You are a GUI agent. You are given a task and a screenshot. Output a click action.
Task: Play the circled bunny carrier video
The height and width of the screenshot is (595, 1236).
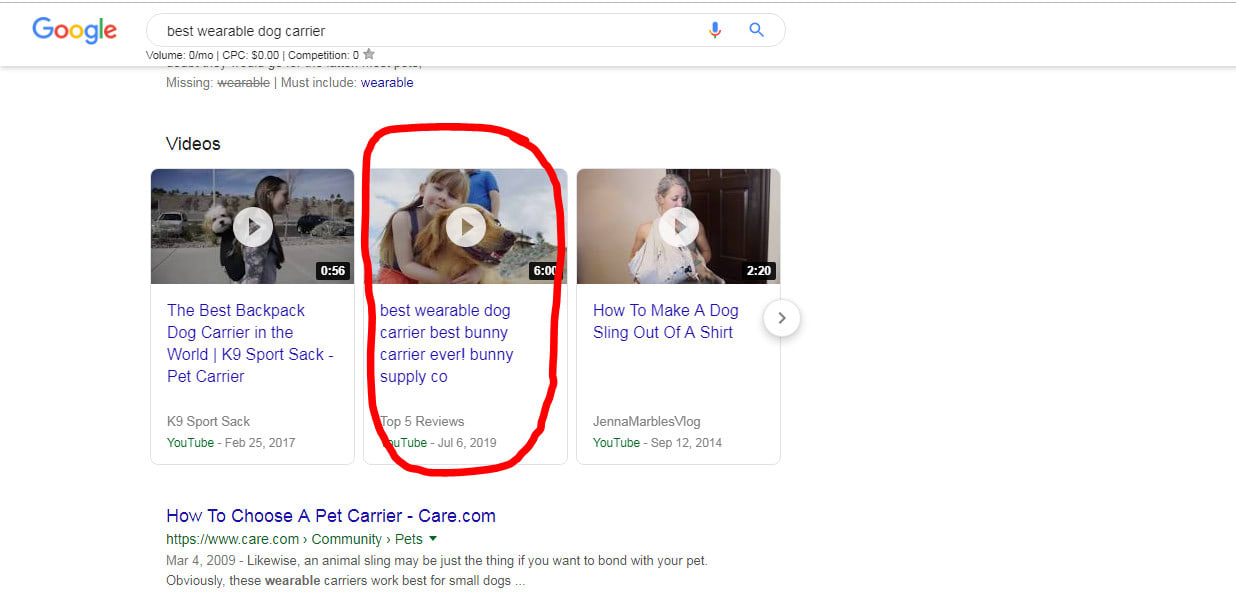pyautogui.click(x=465, y=226)
